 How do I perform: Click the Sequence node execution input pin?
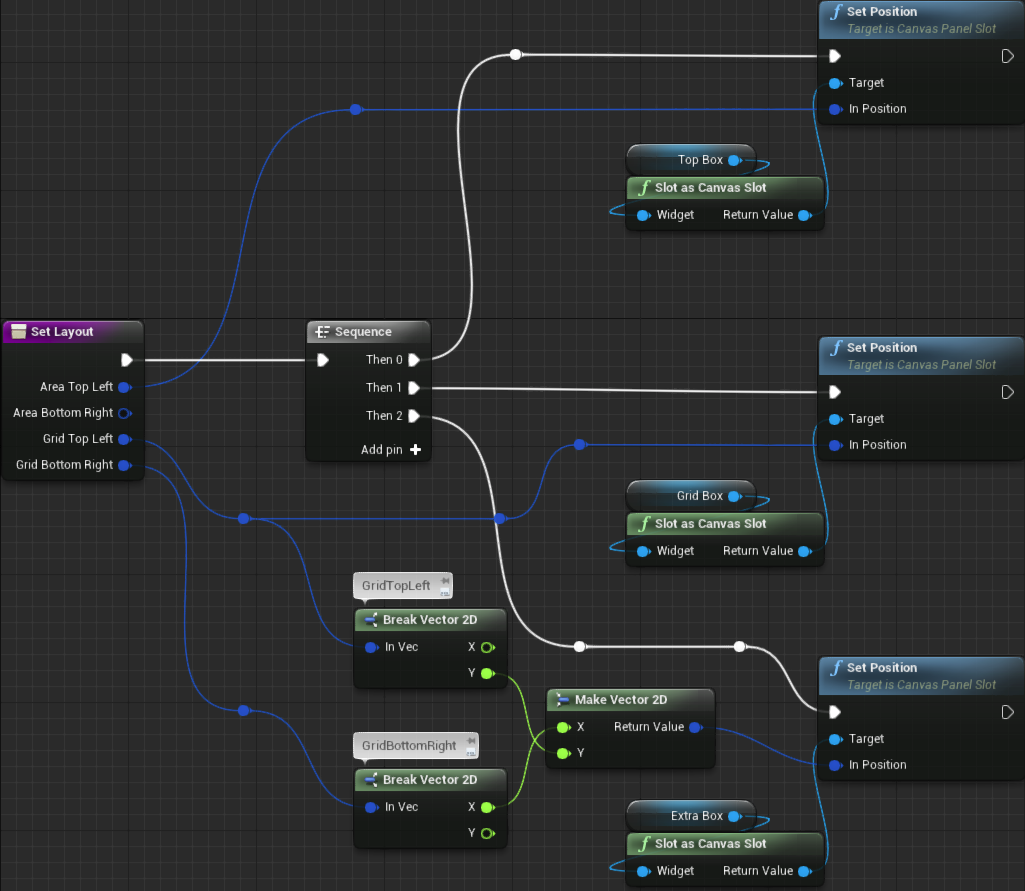(323, 360)
